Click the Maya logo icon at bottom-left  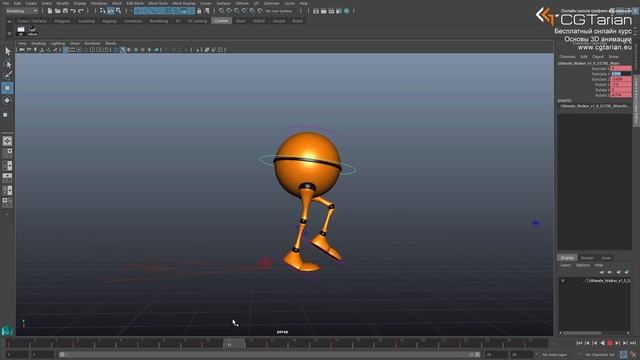[x=7, y=331]
